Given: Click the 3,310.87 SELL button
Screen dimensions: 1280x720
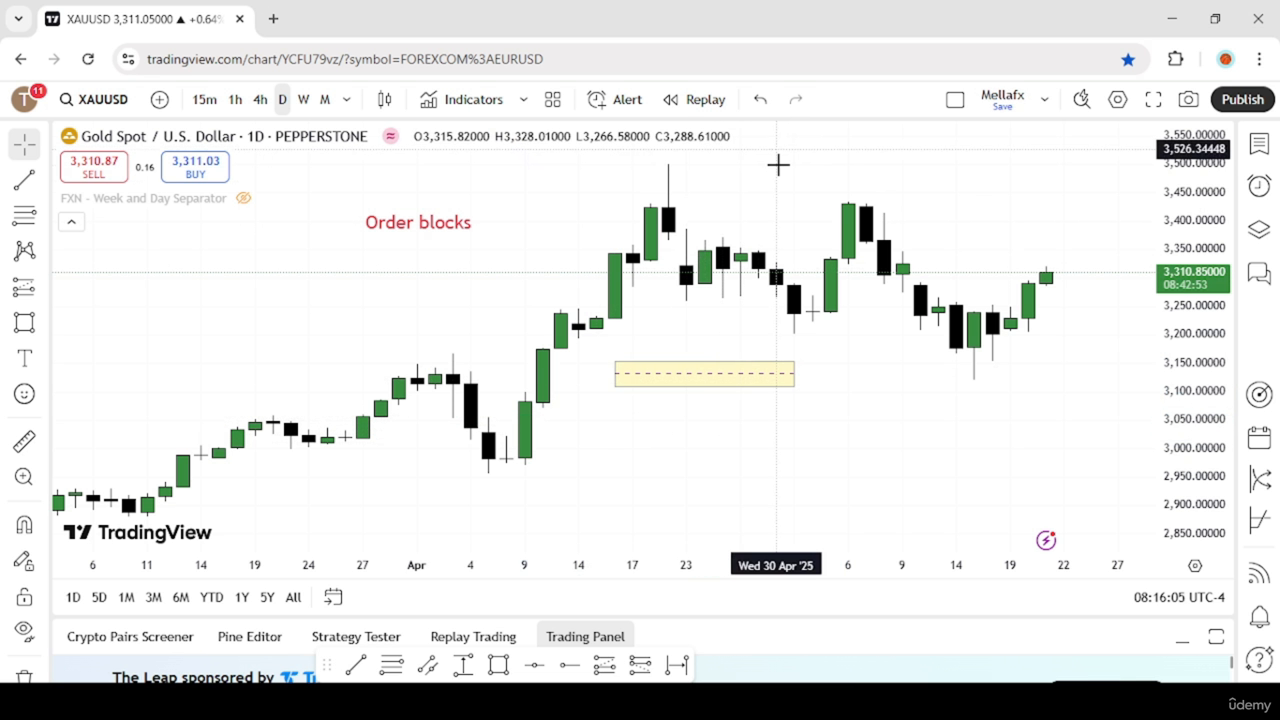Looking at the screenshot, I should (x=94, y=166).
